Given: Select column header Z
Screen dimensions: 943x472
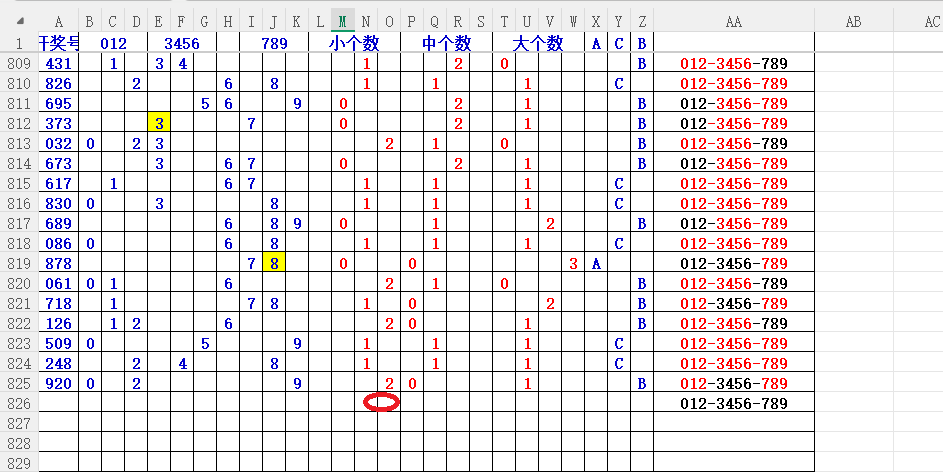Looking at the screenshot, I should [642, 22].
